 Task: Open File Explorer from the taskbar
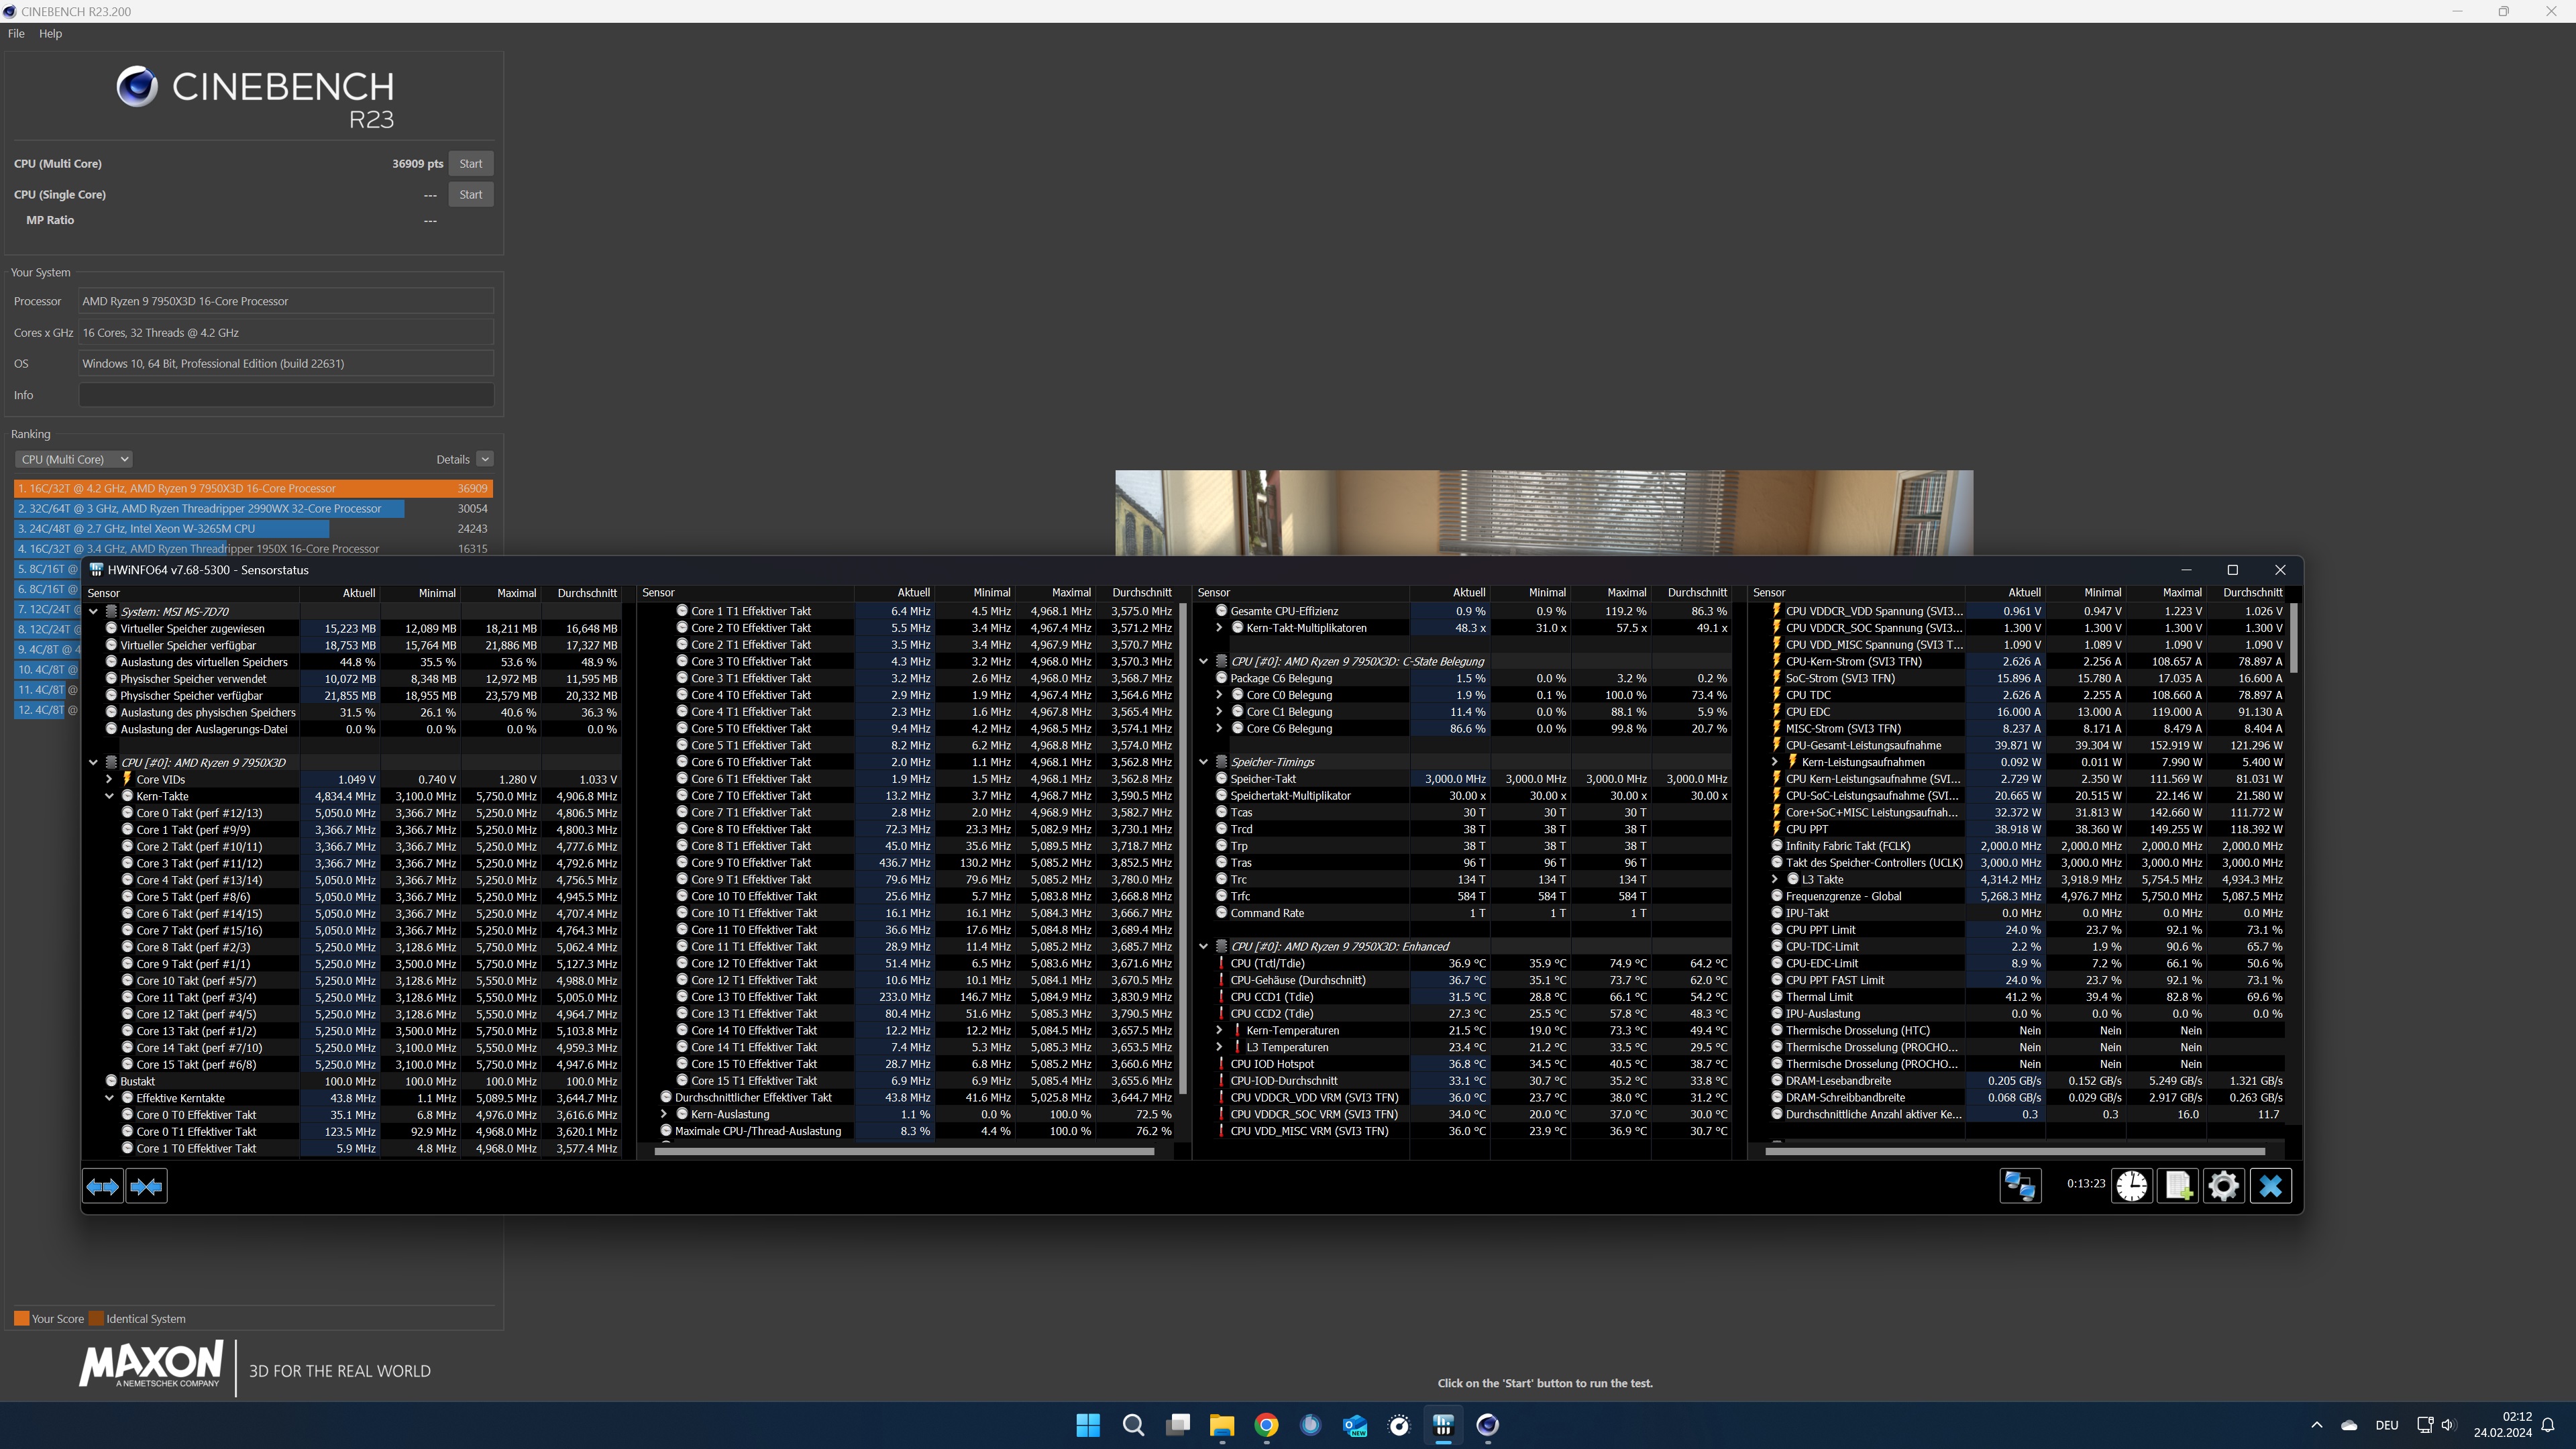click(x=1222, y=1425)
